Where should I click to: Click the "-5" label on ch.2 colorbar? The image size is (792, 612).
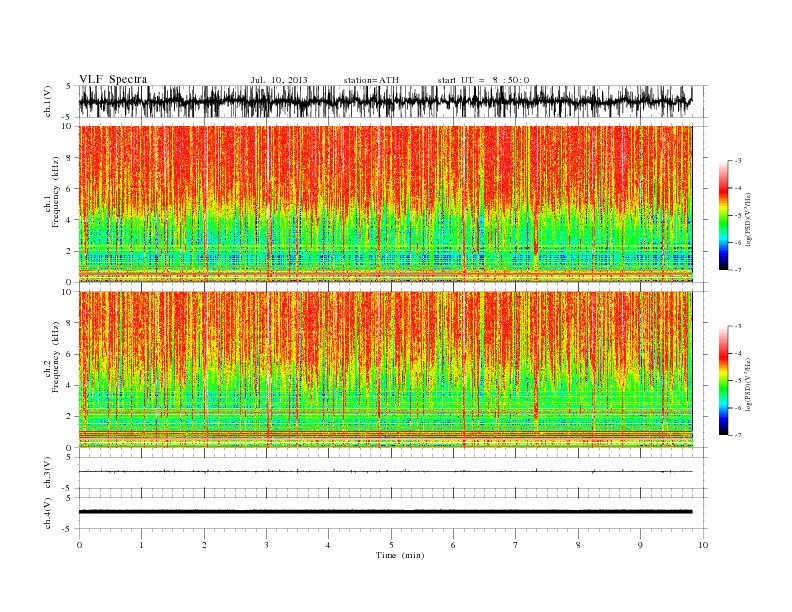coord(737,381)
